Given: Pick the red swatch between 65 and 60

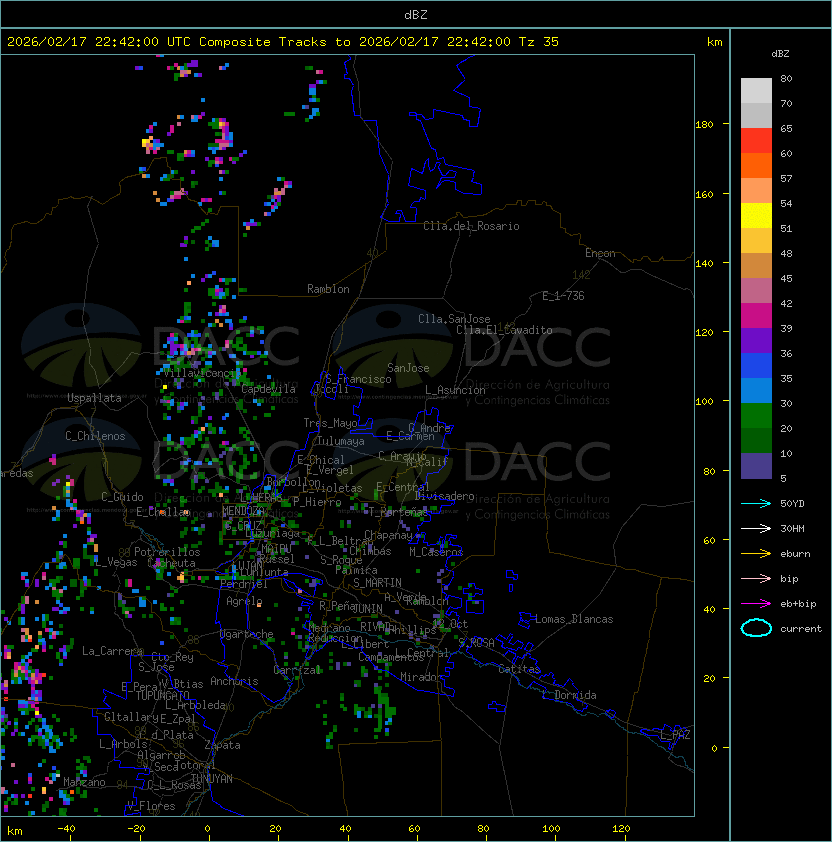Looking at the screenshot, I should pos(756,141).
